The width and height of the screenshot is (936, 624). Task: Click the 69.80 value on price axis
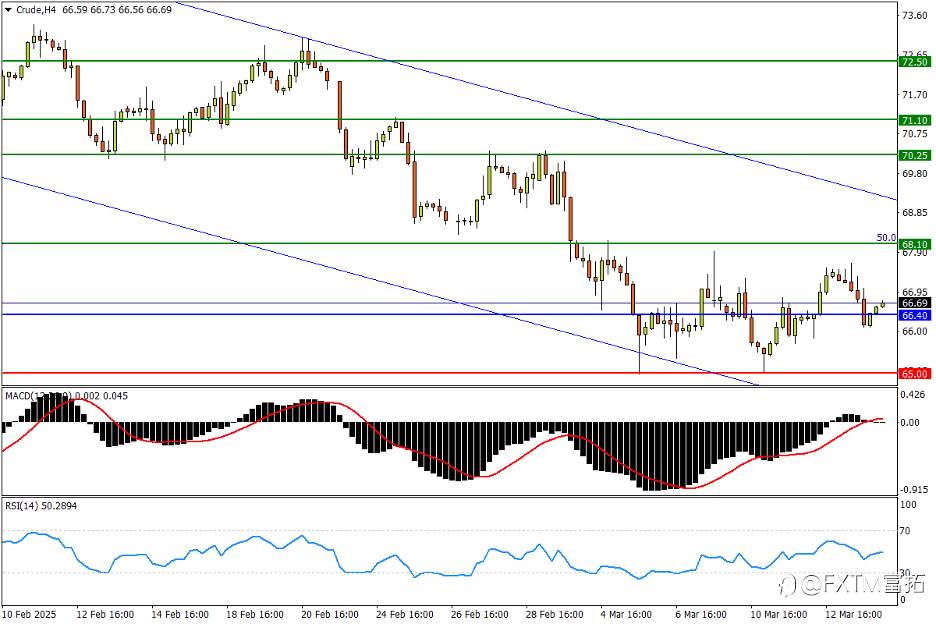(x=915, y=173)
